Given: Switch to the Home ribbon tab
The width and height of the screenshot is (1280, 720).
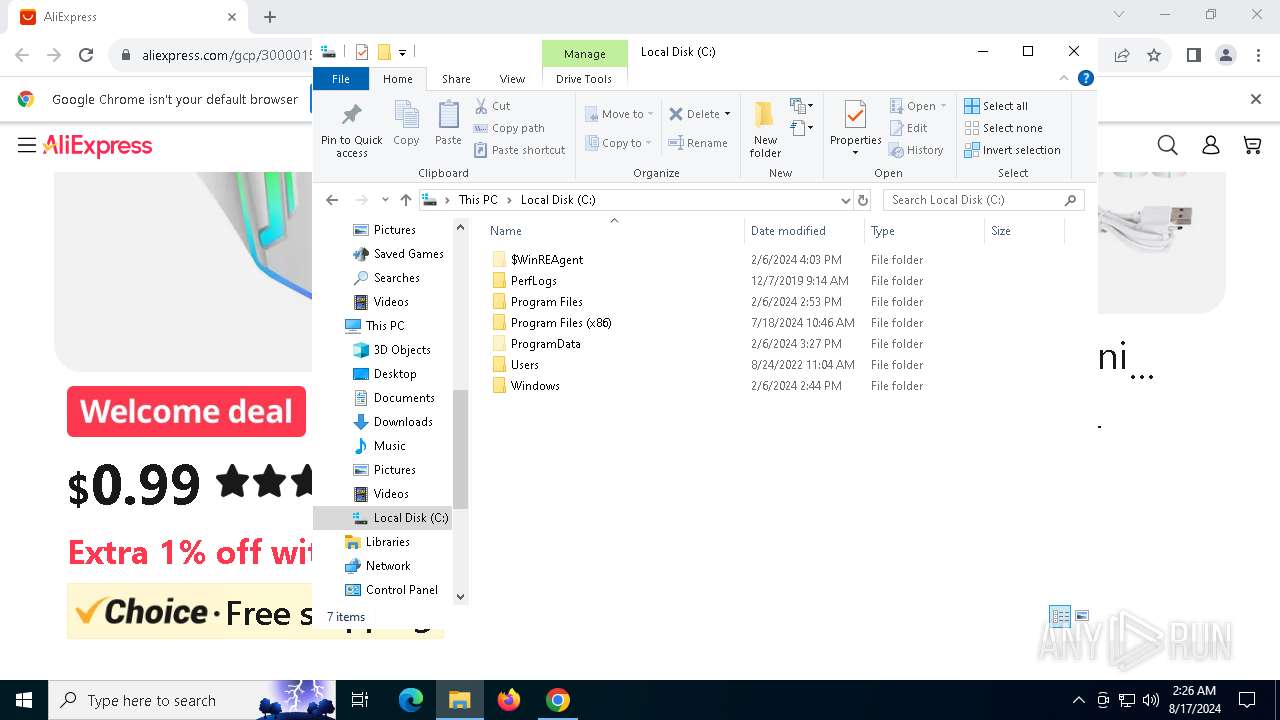Looking at the screenshot, I should [x=397, y=79].
